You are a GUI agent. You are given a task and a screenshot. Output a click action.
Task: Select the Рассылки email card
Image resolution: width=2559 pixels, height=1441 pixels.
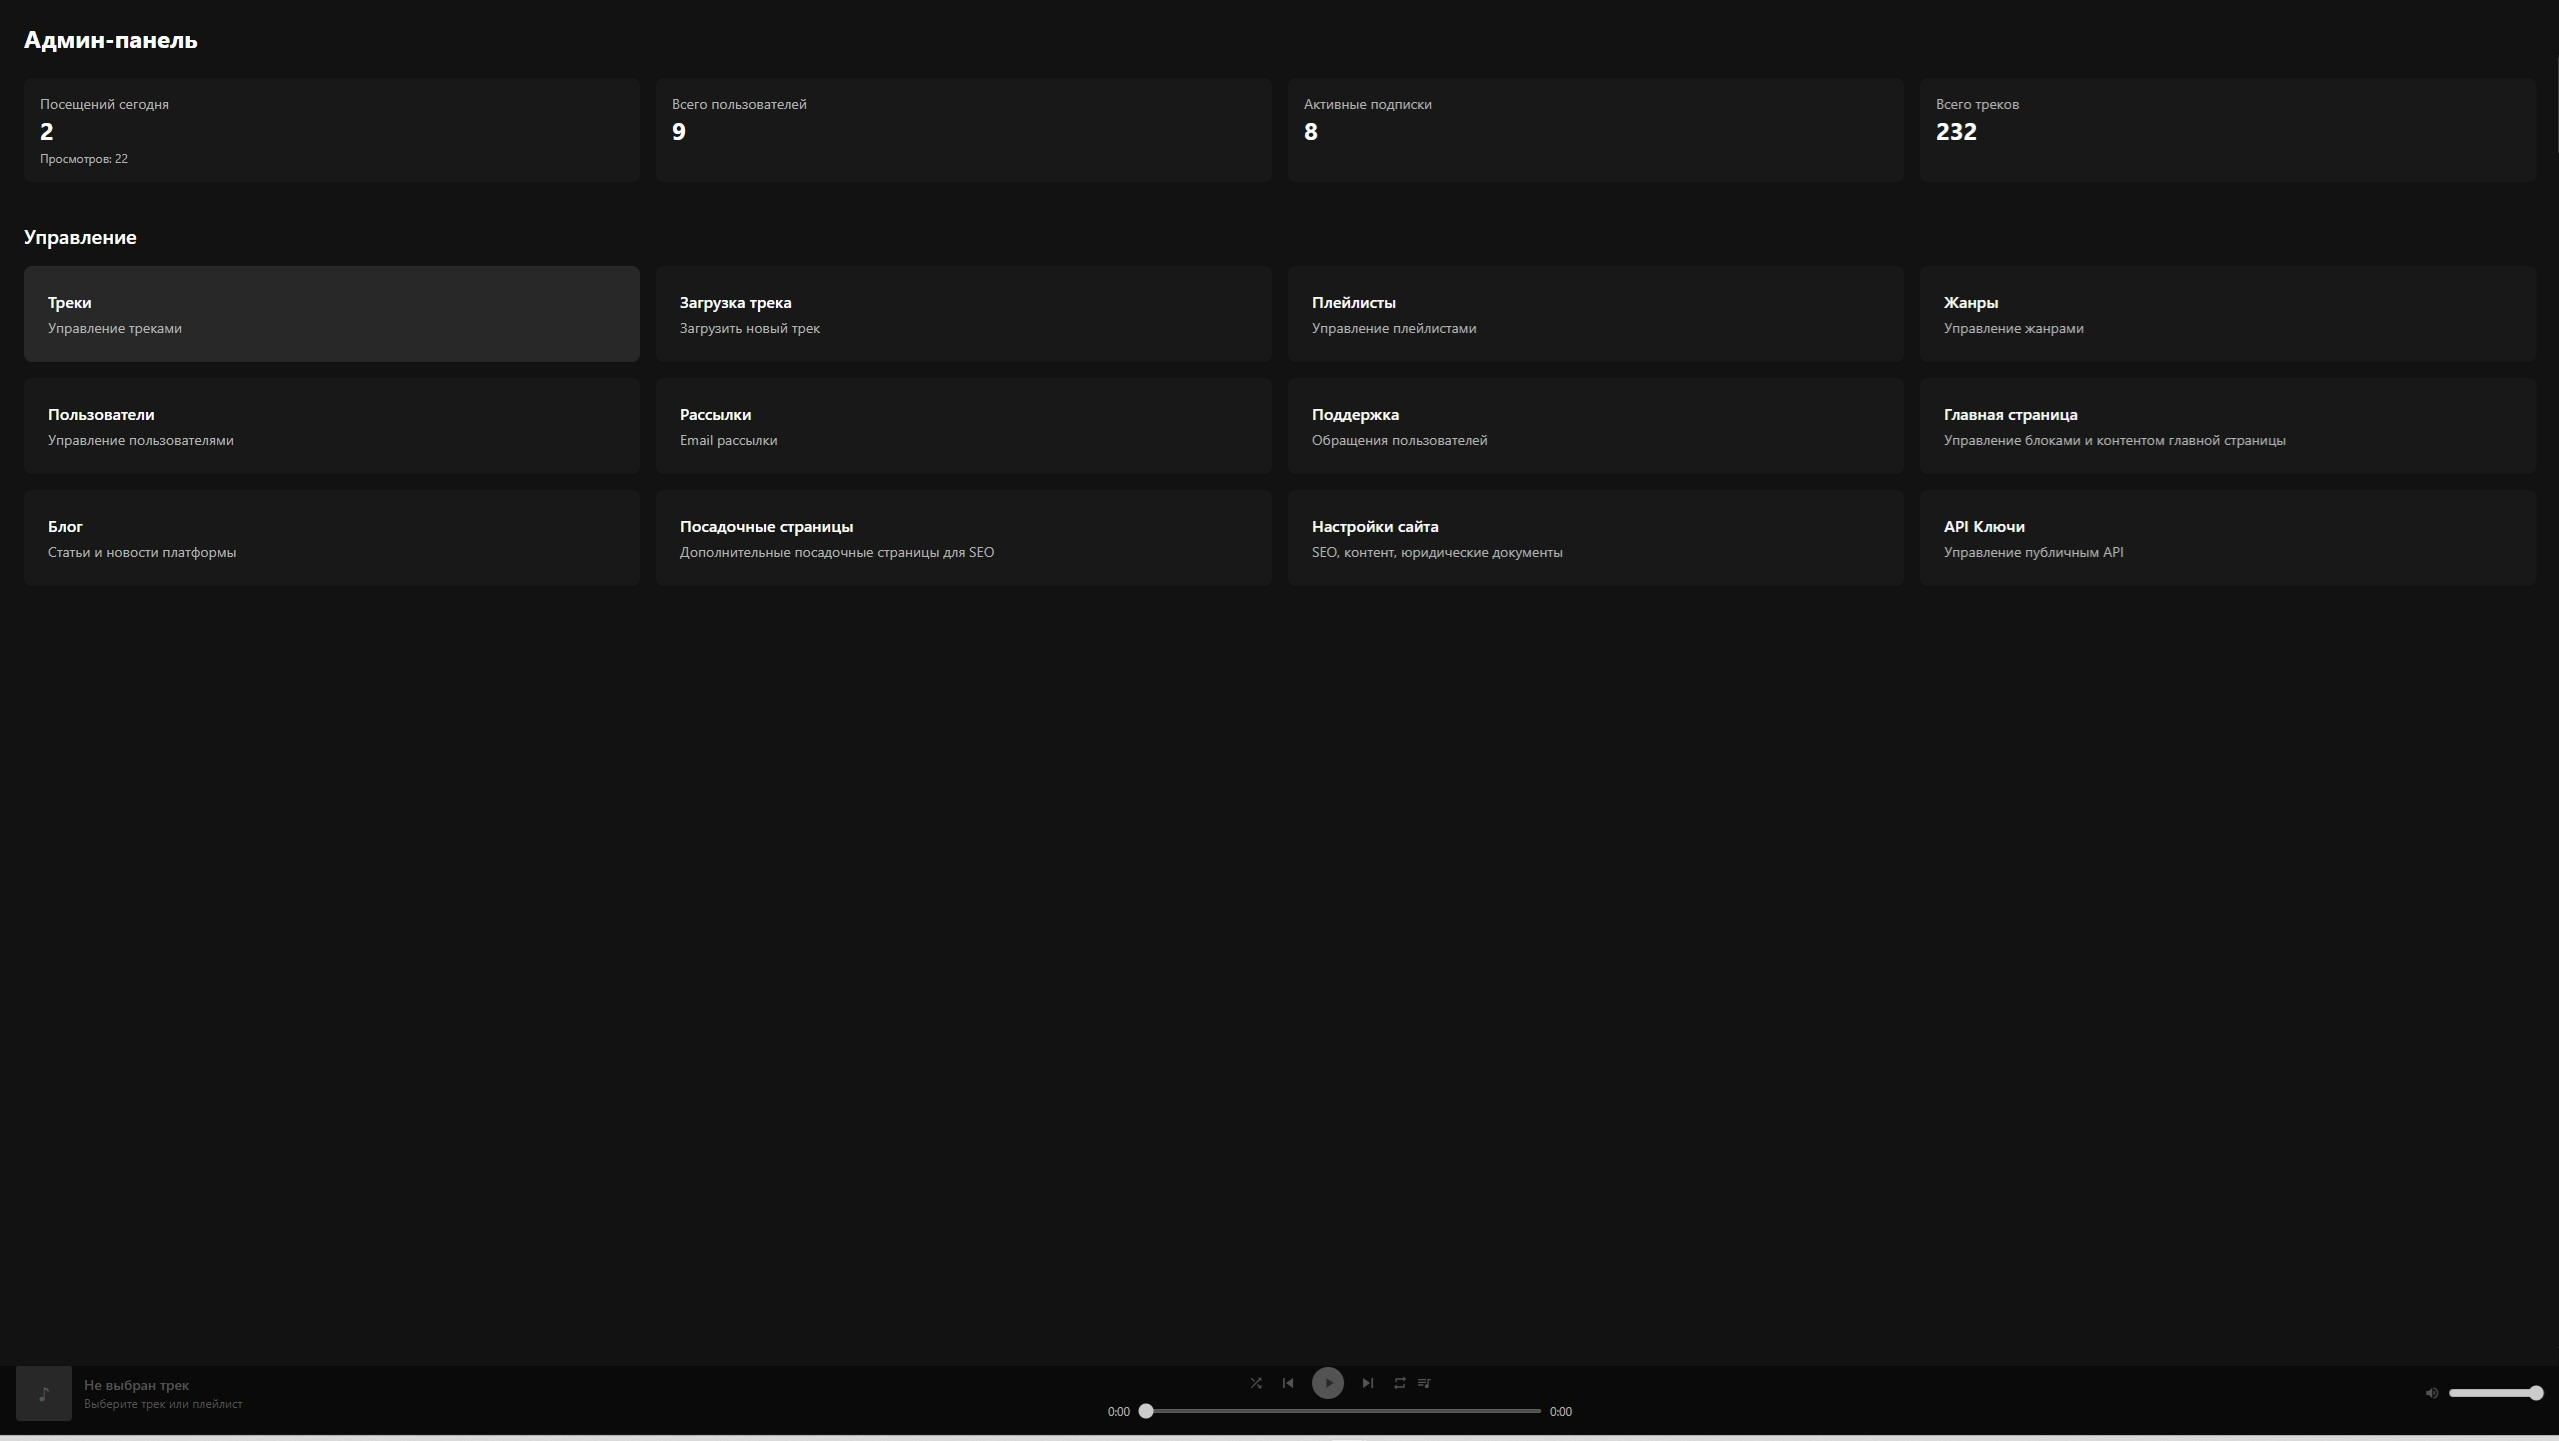(963, 426)
